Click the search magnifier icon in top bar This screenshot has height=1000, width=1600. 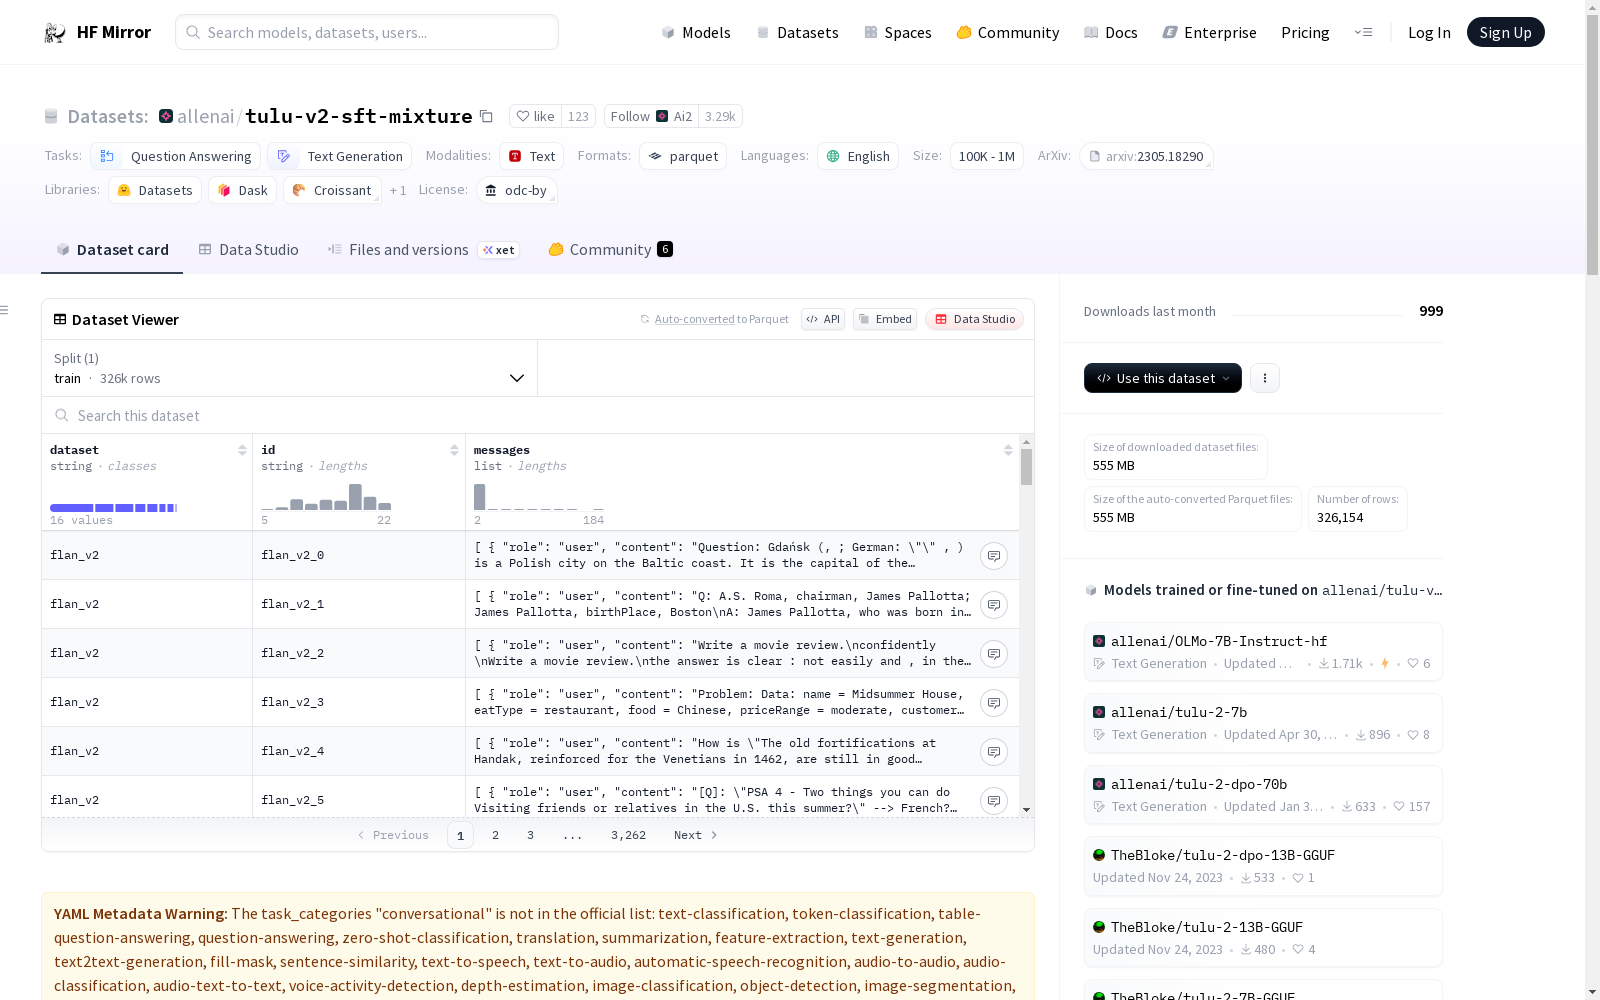193,32
